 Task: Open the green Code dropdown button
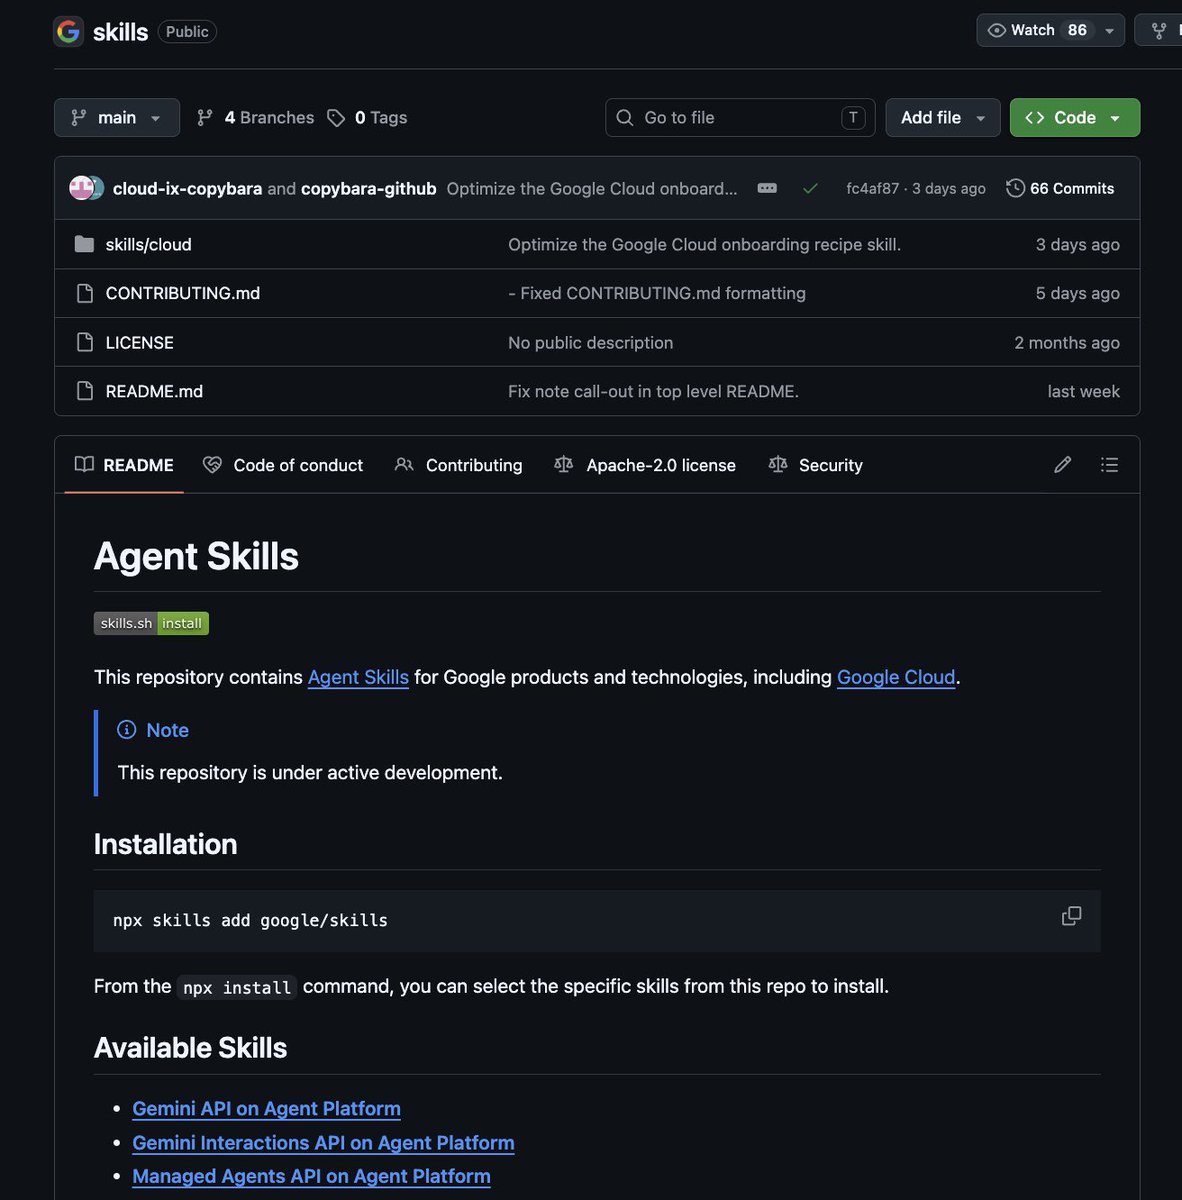point(1075,117)
